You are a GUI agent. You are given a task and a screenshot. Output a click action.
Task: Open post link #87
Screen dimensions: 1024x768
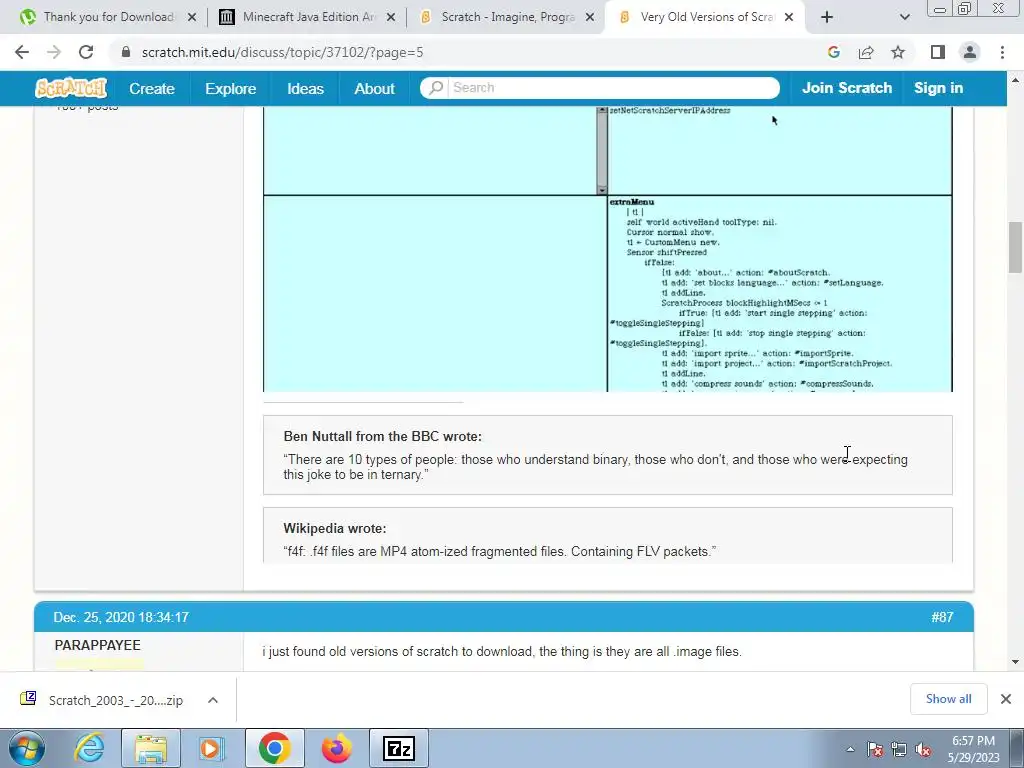[942, 617]
